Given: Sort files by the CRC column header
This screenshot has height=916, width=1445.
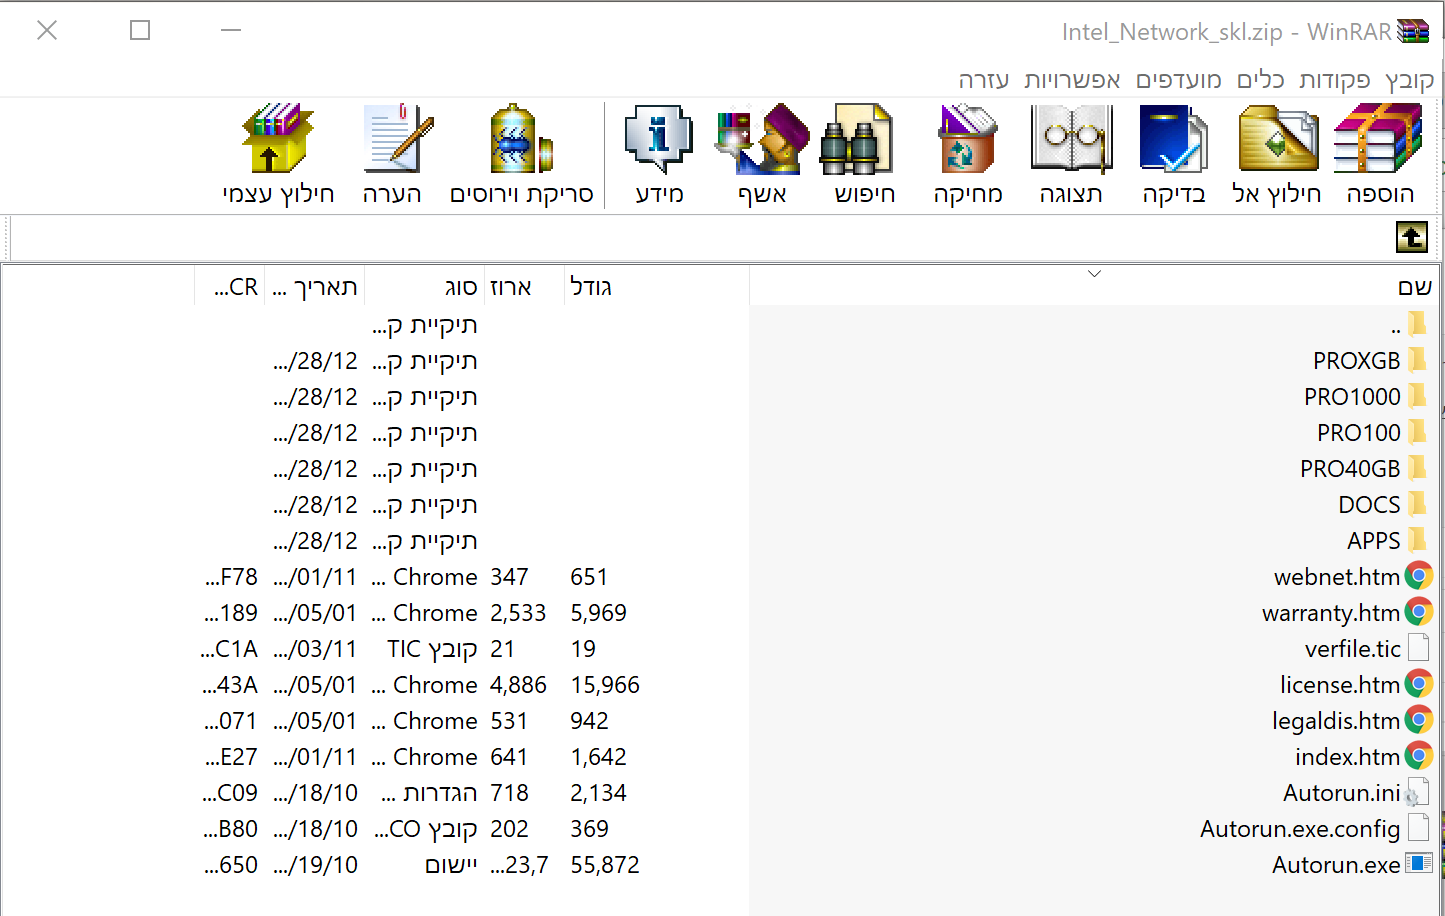Looking at the screenshot, I should pos(231,287).
